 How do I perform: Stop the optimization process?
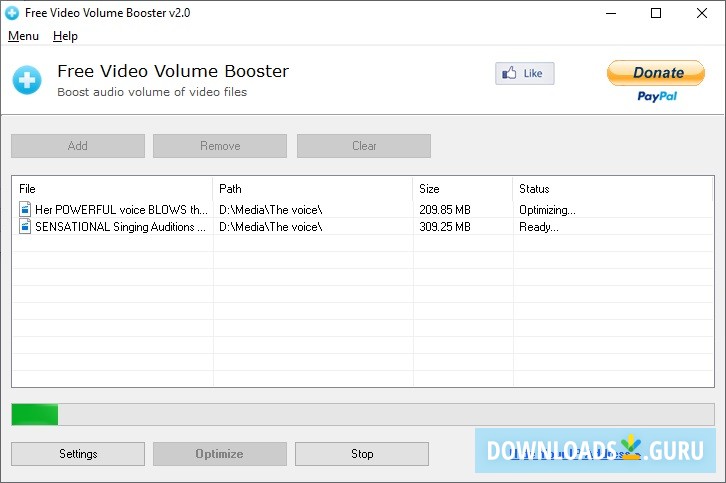tap(362, 454)
